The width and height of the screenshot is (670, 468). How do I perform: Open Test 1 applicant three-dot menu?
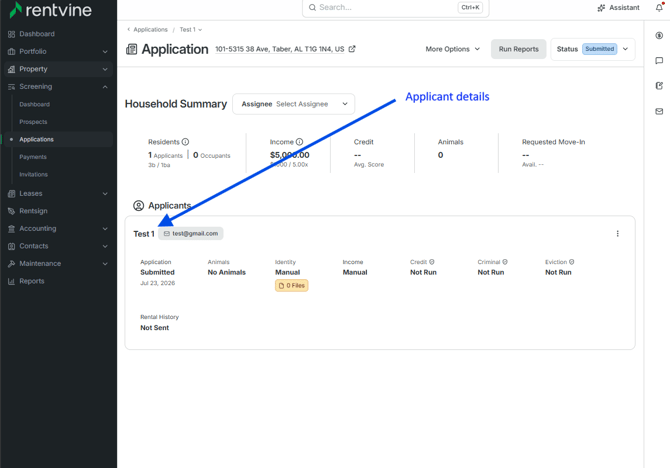pyautogui.click(x=617, y=234)
